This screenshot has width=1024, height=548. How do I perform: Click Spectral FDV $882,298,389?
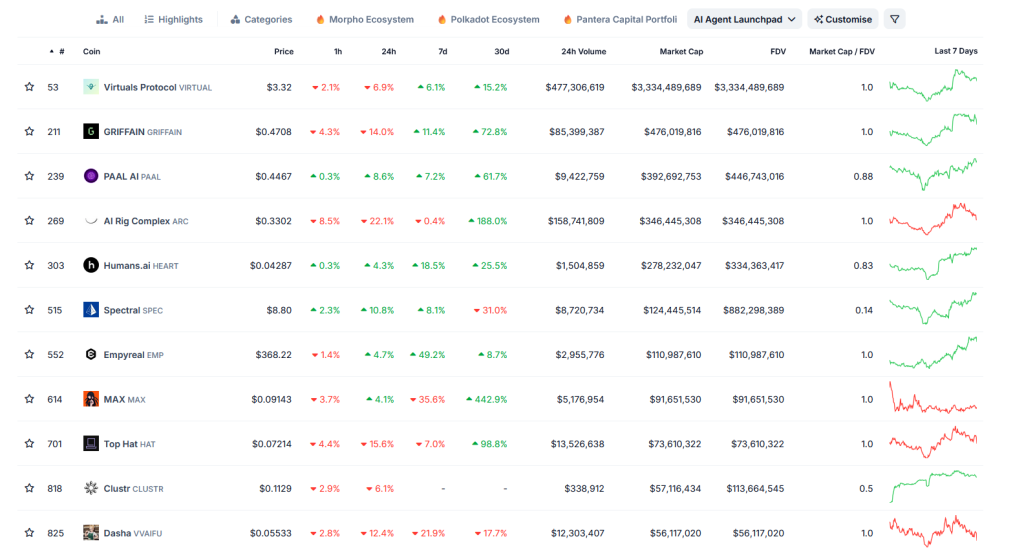point(754,310)
